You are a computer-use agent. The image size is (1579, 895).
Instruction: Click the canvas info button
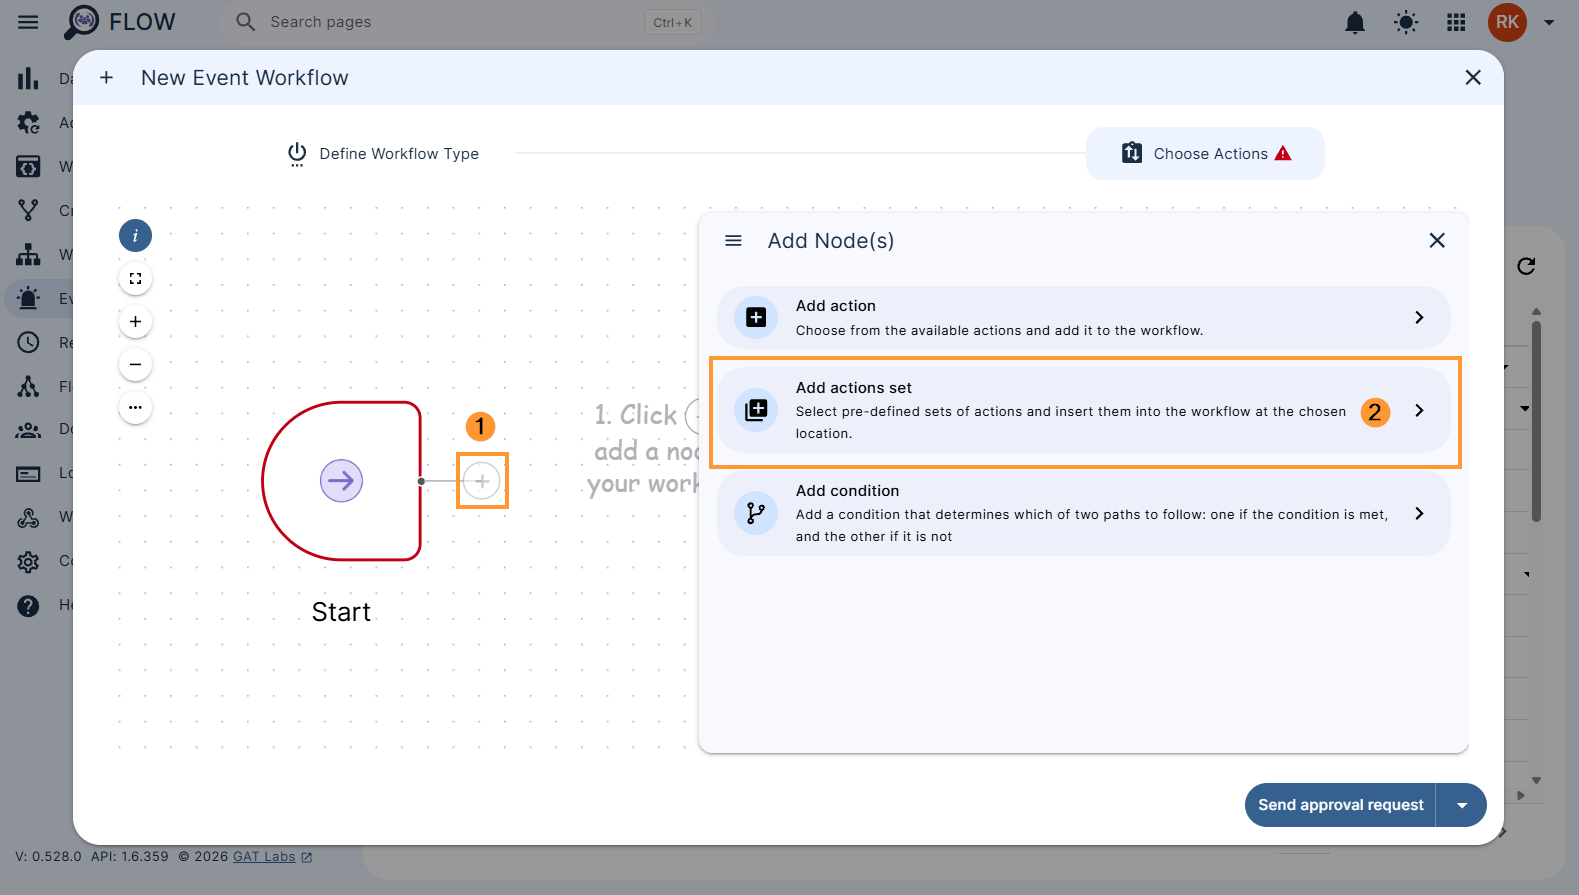pos(135,236)
